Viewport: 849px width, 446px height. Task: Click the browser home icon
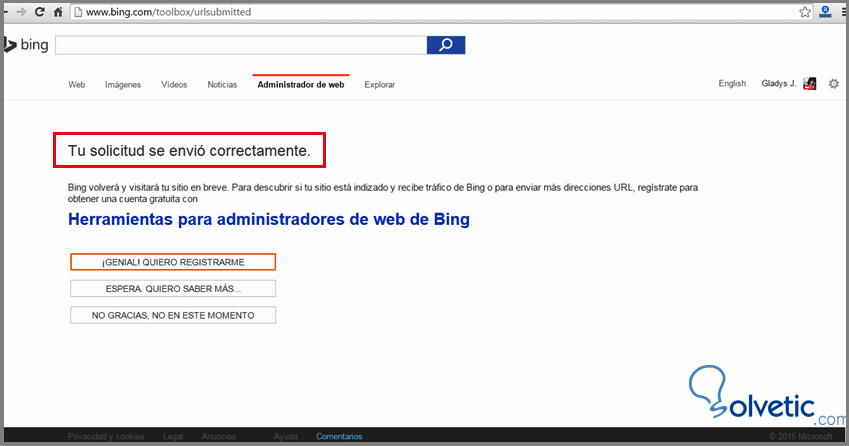tap(58, 12)
